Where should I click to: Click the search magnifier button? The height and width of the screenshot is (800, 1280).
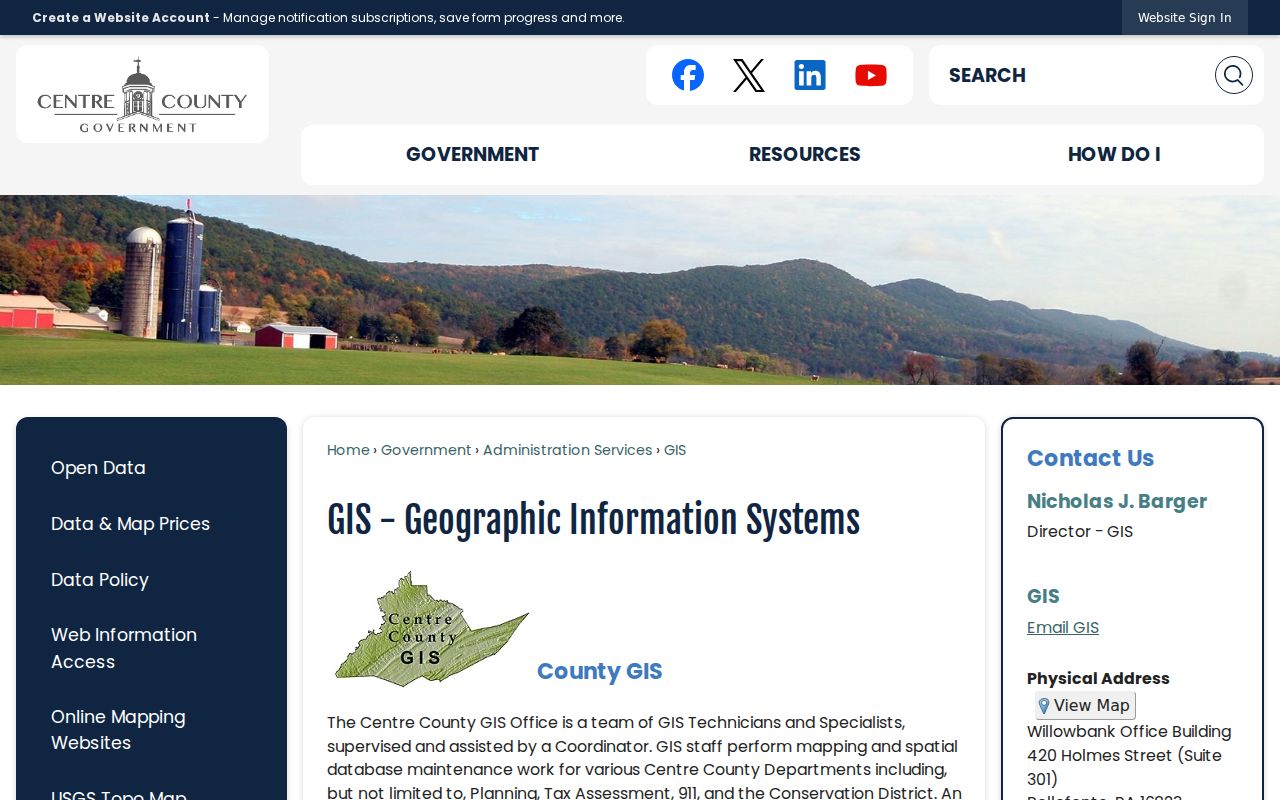pyautogui.click(x=1233, y=75)
